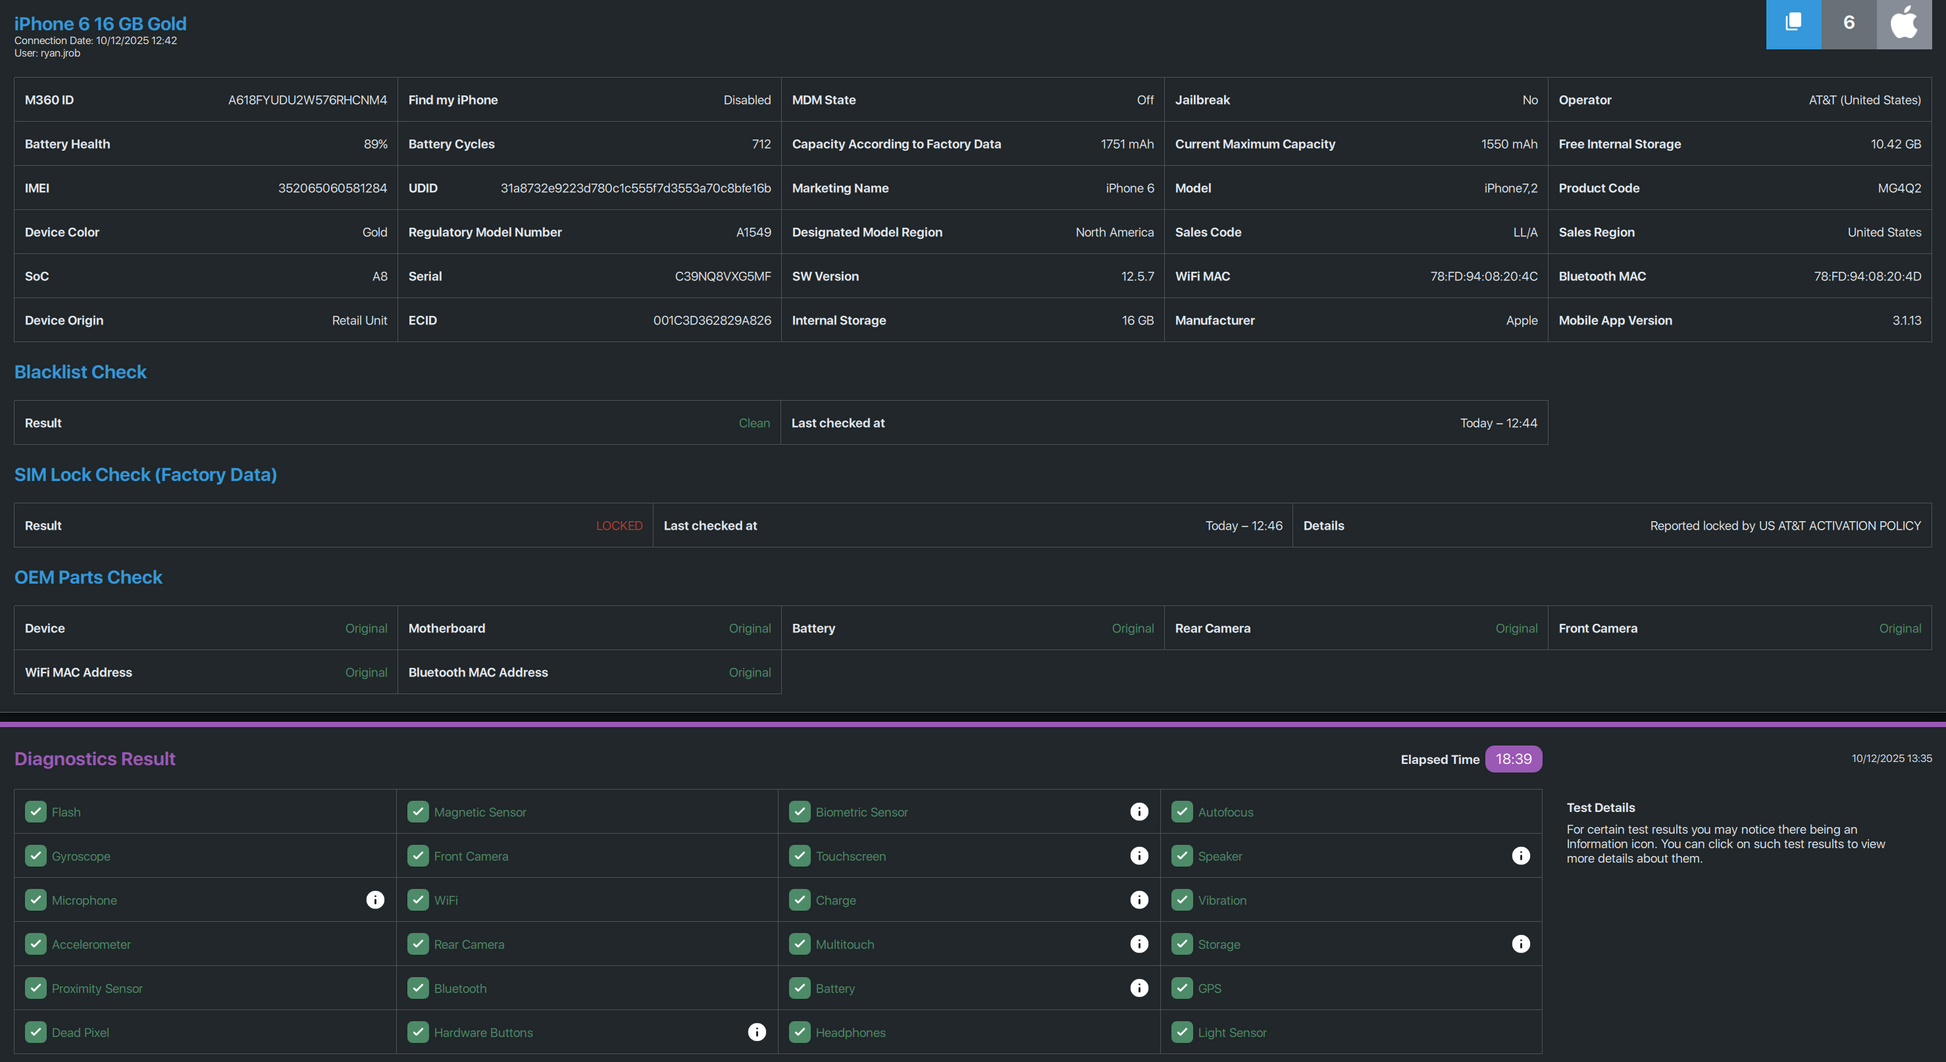Select the OEM Parts Check heading
The width and height of the screenshot is (1946, 1062).
coord(88,577)
